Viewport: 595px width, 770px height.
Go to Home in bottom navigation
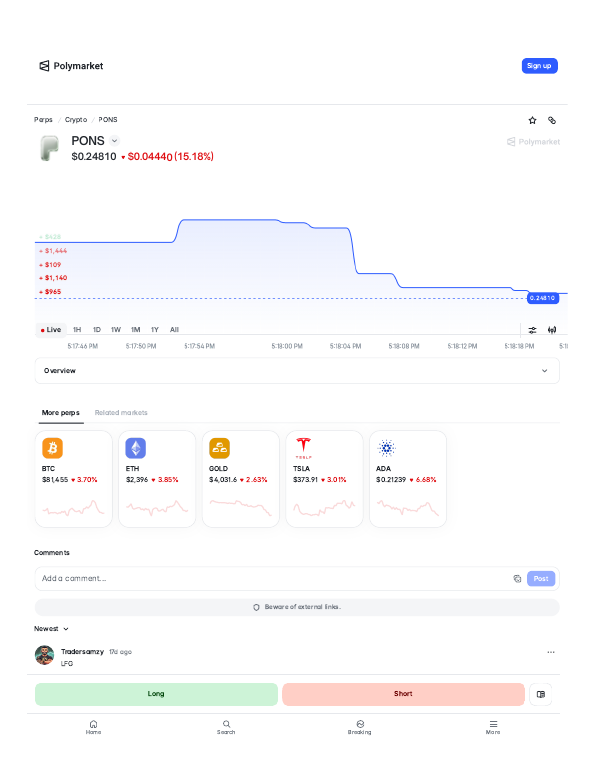pos(93,727)
